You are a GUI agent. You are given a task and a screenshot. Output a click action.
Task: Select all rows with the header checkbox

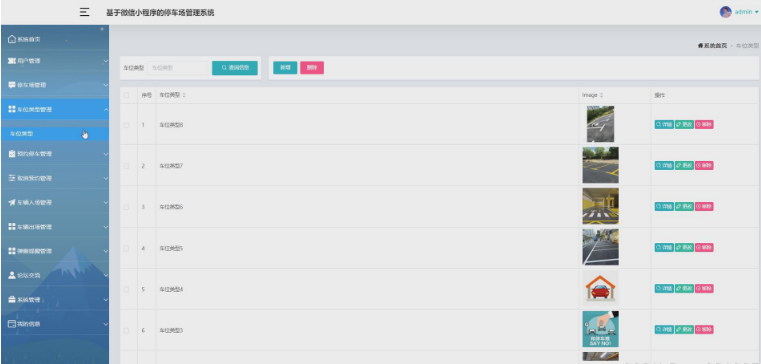click(x=126, y=95)
